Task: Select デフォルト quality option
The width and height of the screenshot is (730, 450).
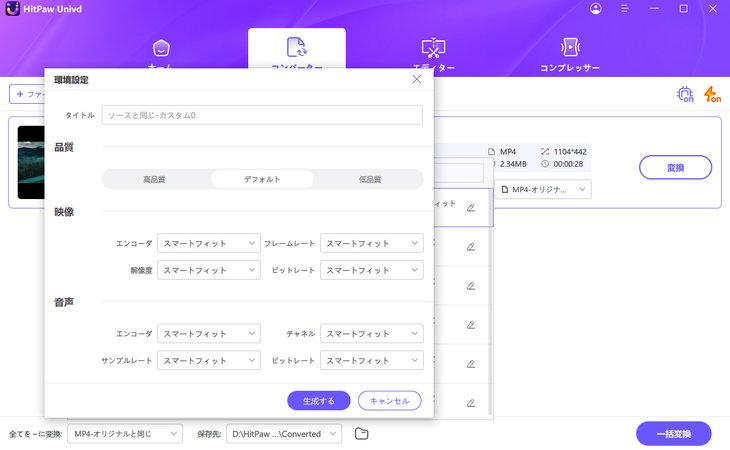Action: tap(262, 179)
